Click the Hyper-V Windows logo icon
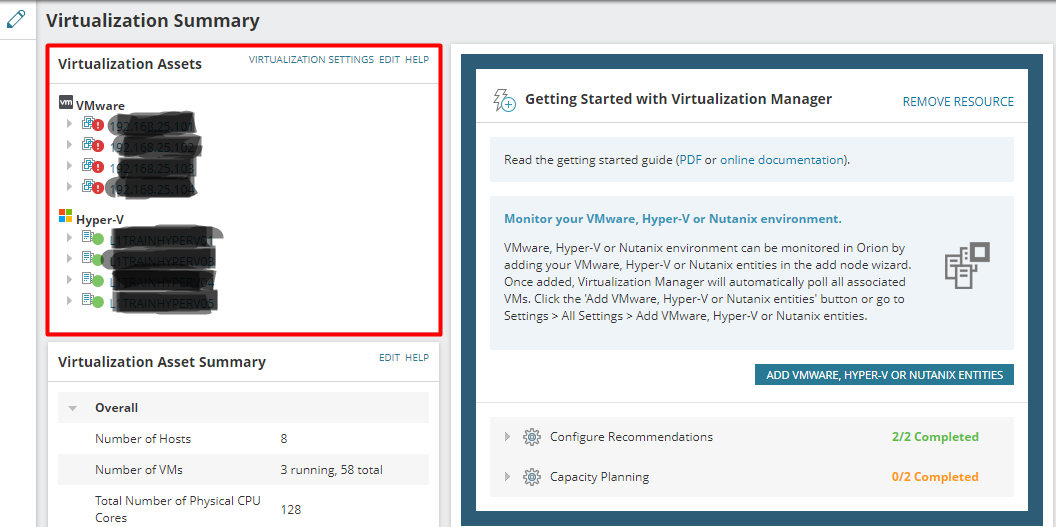 tap(65, 215)
